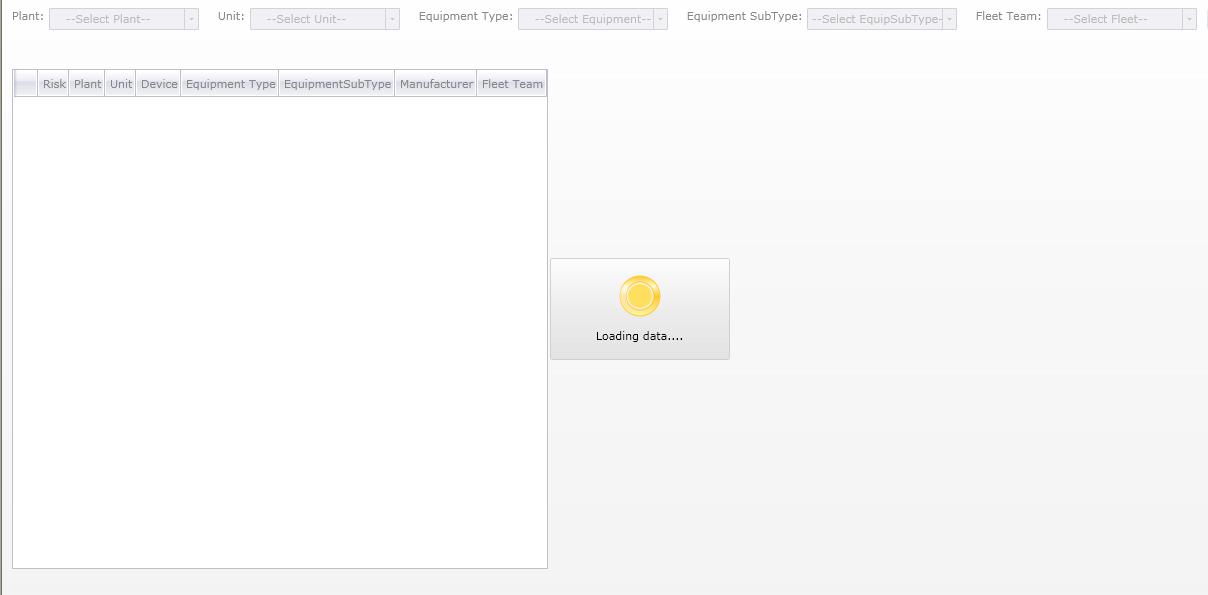Open the Equipment SubType dropdown
1208x595 pixels.
pyautogui.click(x=881, y=19)
